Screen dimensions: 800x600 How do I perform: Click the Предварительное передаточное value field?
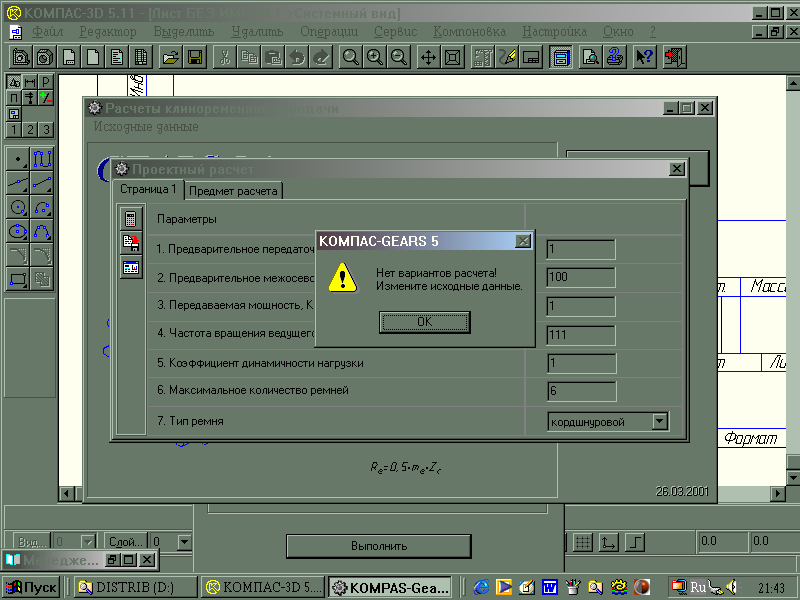[x=581, y=249]
